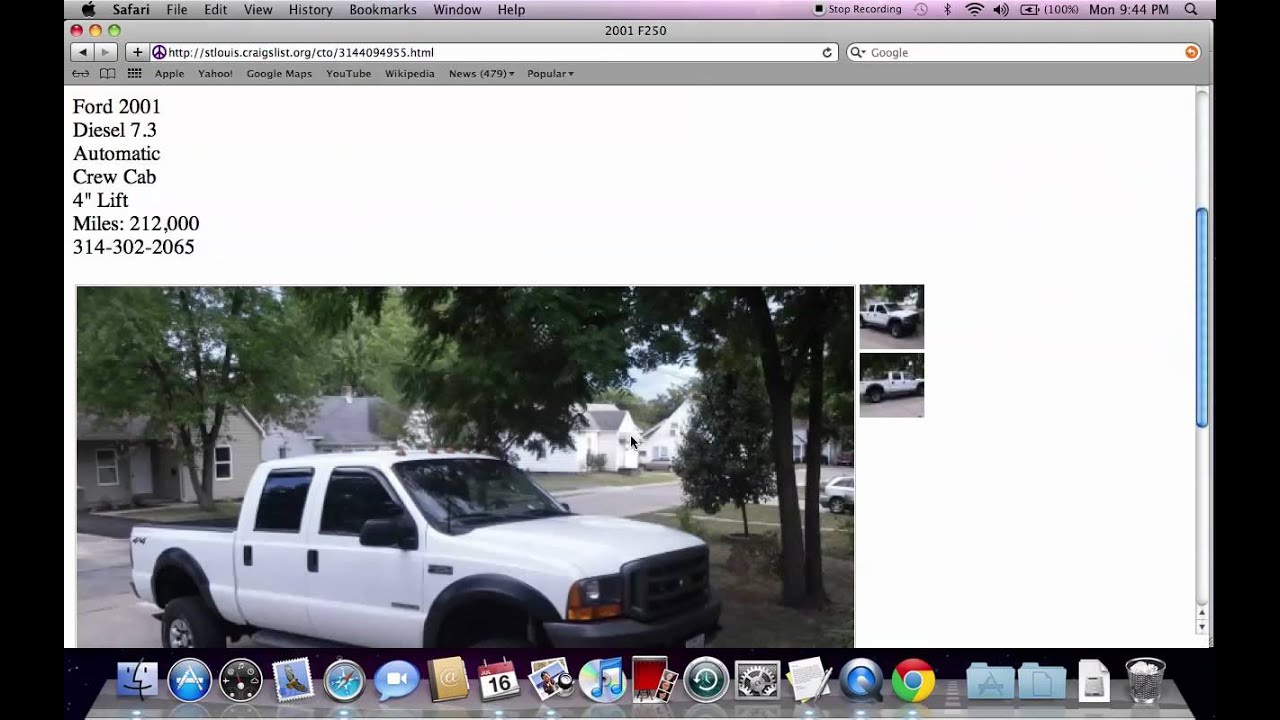This screenshot has width=1280, height=720.
Task: Open Dashboard from the Dock
Action: coord(241,681)
